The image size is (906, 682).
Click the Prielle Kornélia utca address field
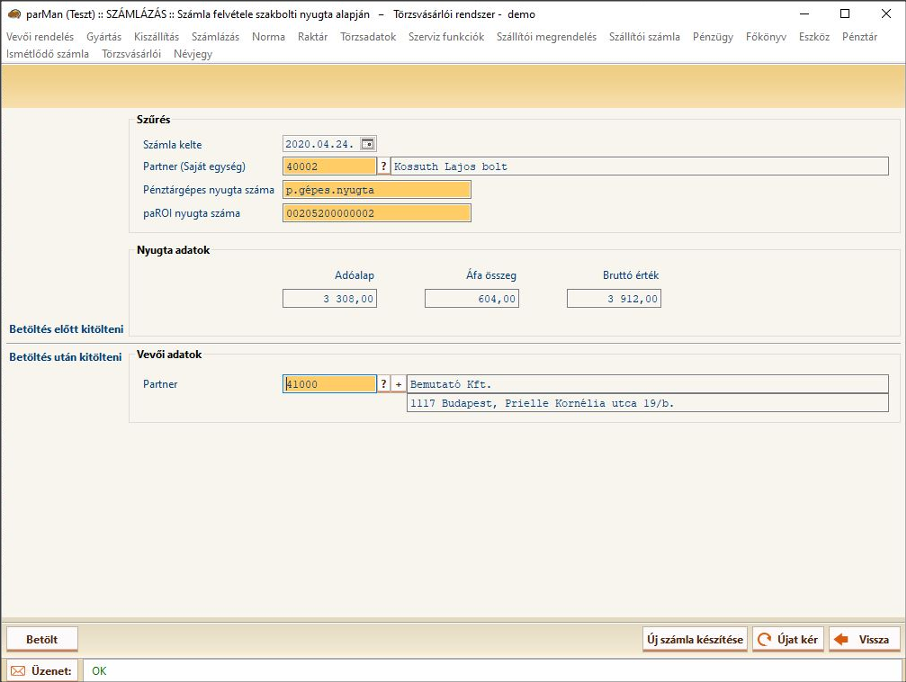tap(648, 403)
